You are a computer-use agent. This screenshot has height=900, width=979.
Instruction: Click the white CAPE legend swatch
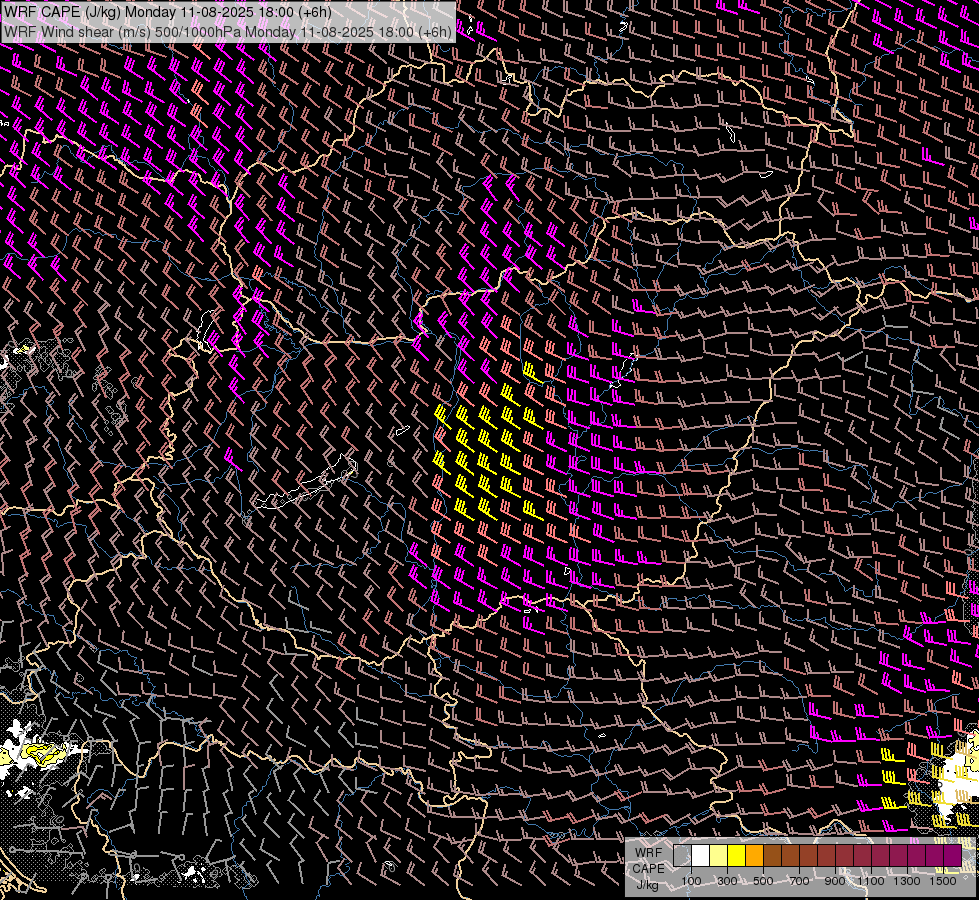pos(701,855)
